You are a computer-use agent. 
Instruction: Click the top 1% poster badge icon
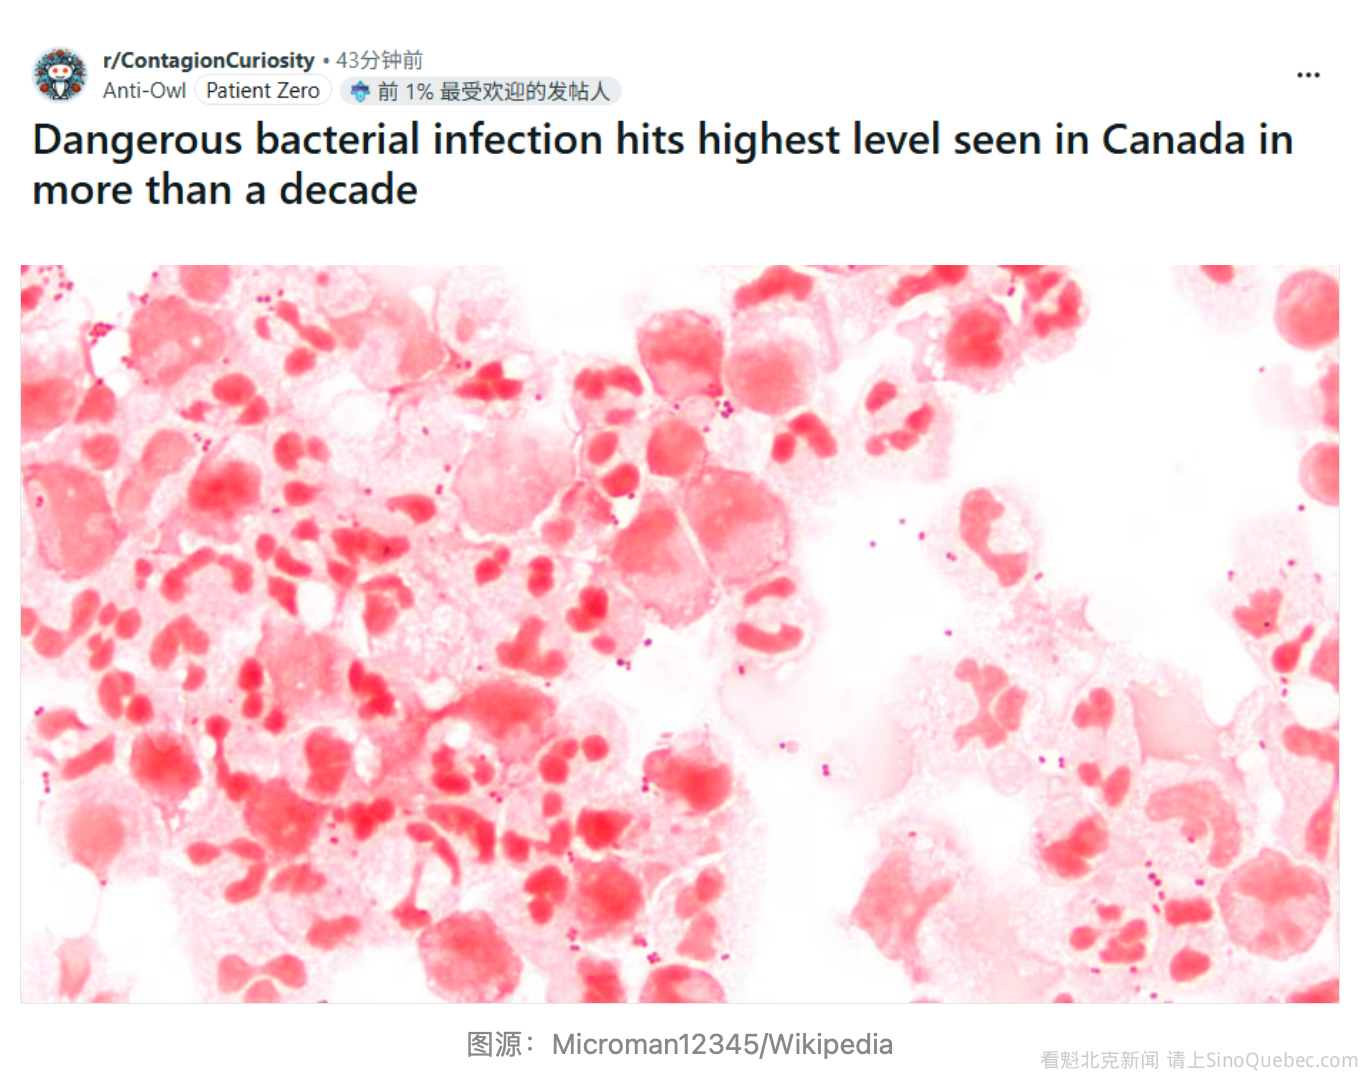pos(360,92)
